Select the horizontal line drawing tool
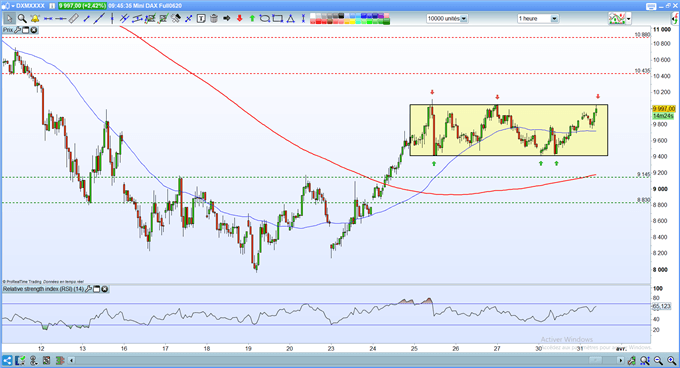This screenshot has height=368, width=680. [x=48, y=18]
